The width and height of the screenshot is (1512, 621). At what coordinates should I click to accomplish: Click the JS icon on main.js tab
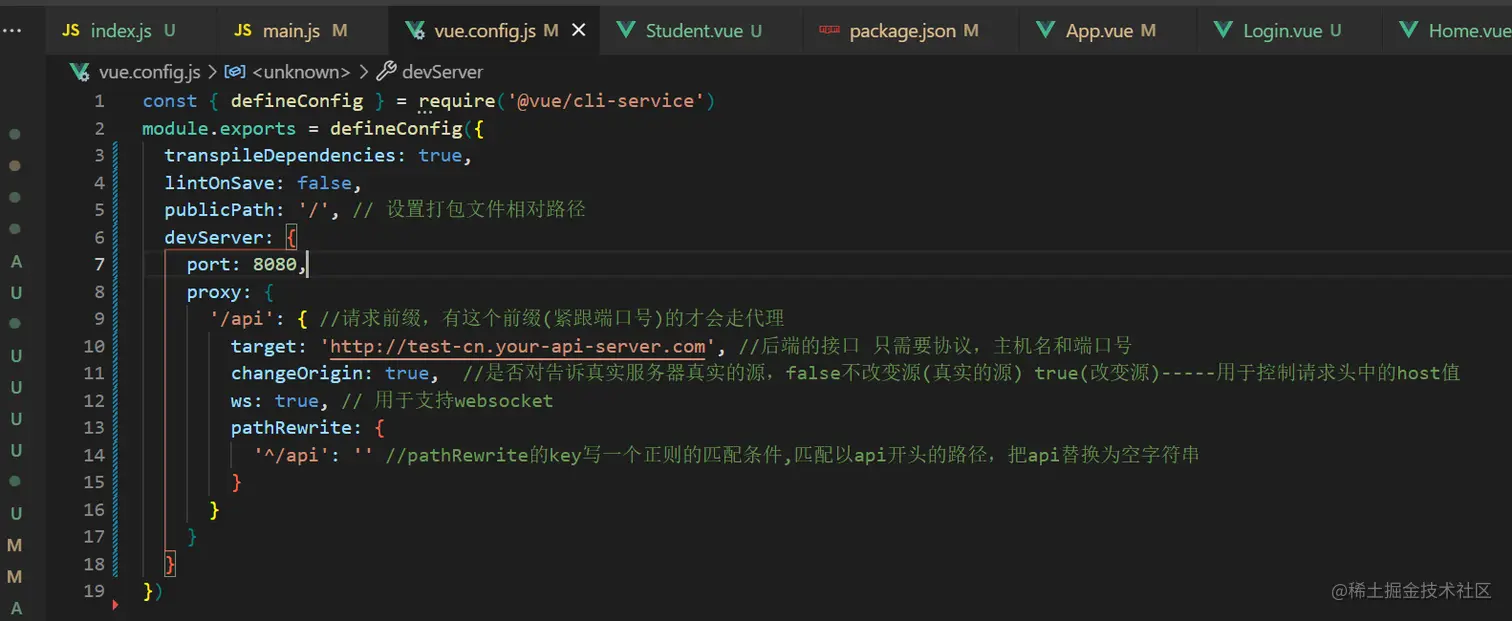pyautogui.click(x=243, y=31)
